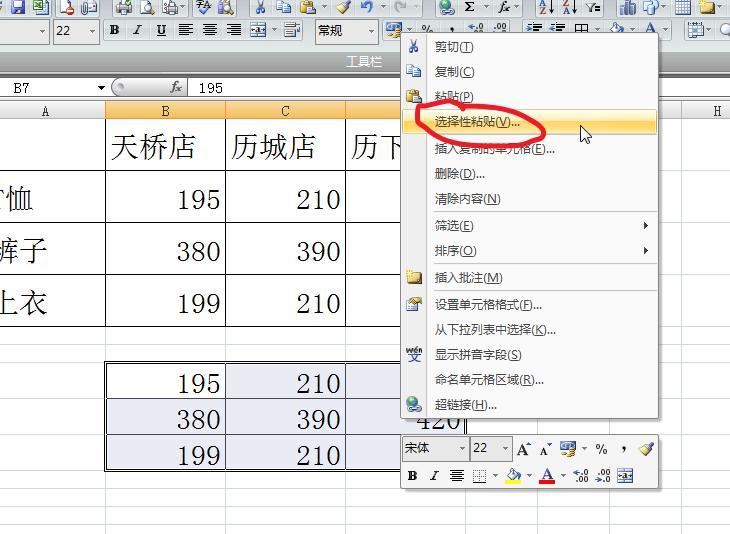The width and height of the screenshot is (730, 534).
Task: Click the hyperlink globe icon in toolbar
Action: coord(446,7)
